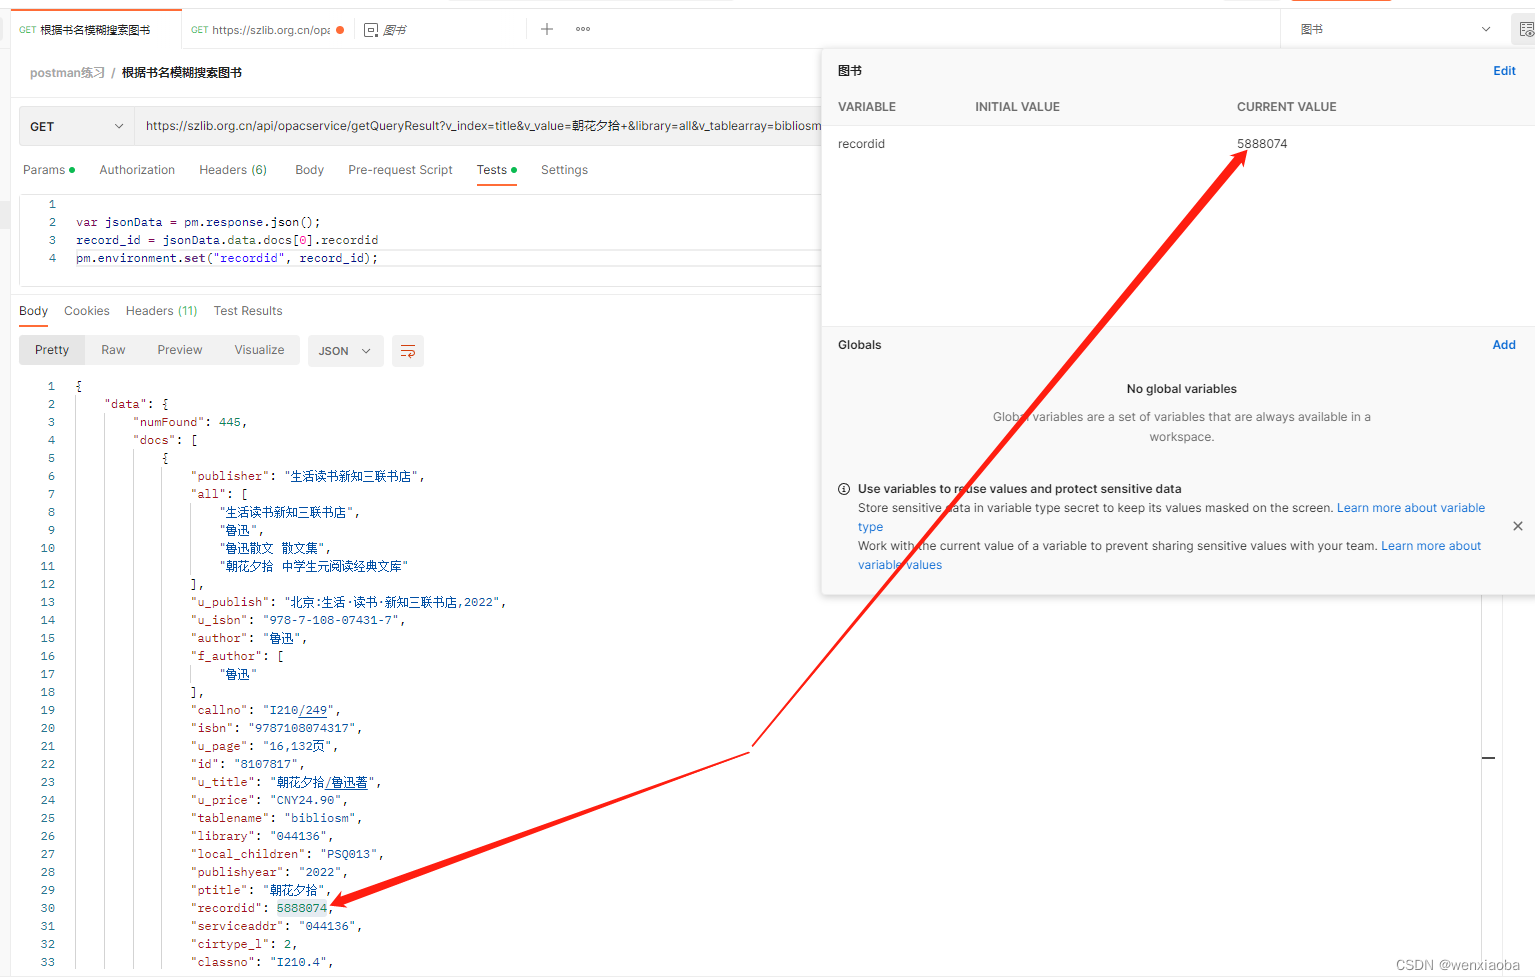Viewport: 1535px width, 980px height.
Task: Open a new request tab with plus icon
Action: [547, 29]
